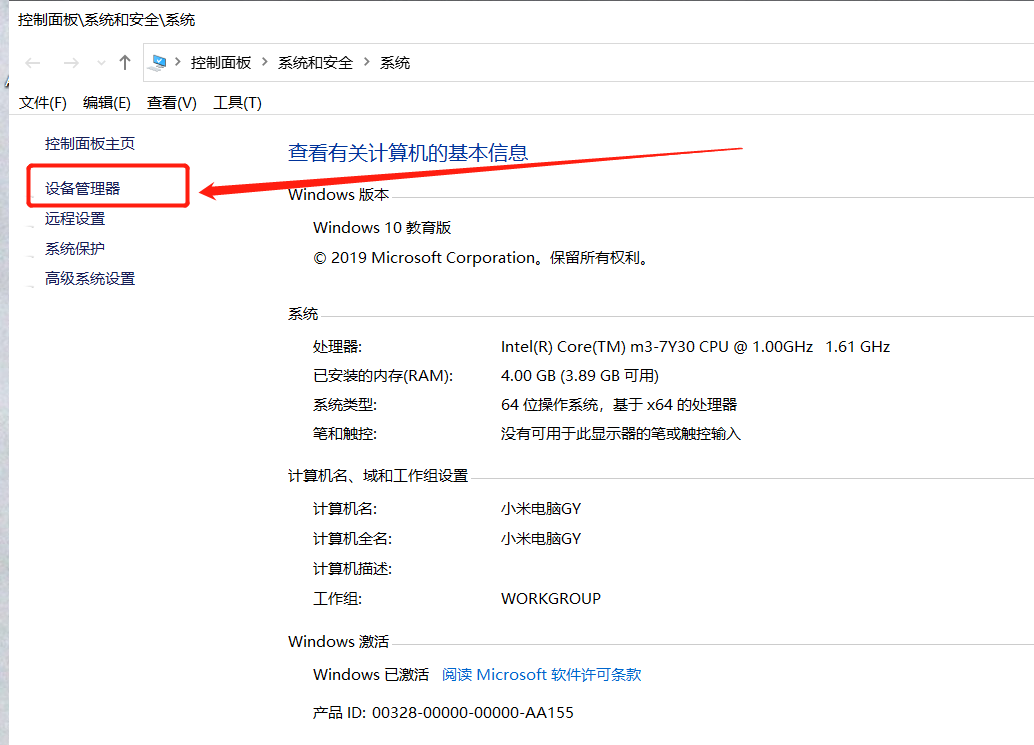
Task: Click the Forward navigation arrow
Action: tap(71, 61)
